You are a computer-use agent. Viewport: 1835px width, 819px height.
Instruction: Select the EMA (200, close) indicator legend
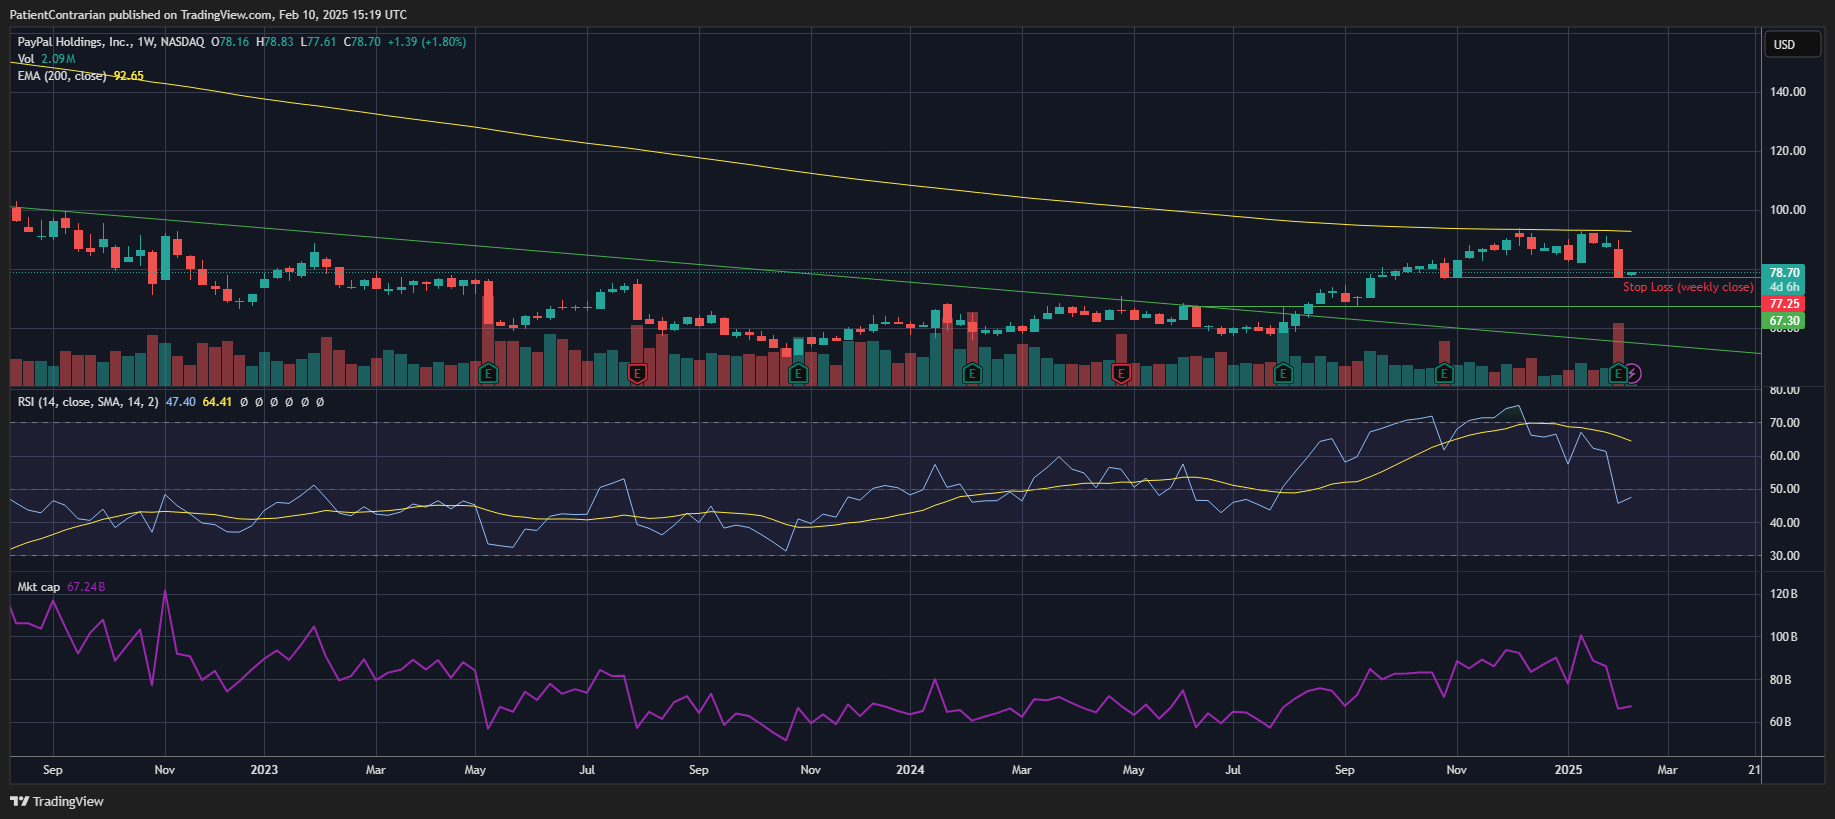(x=62, y=76)
